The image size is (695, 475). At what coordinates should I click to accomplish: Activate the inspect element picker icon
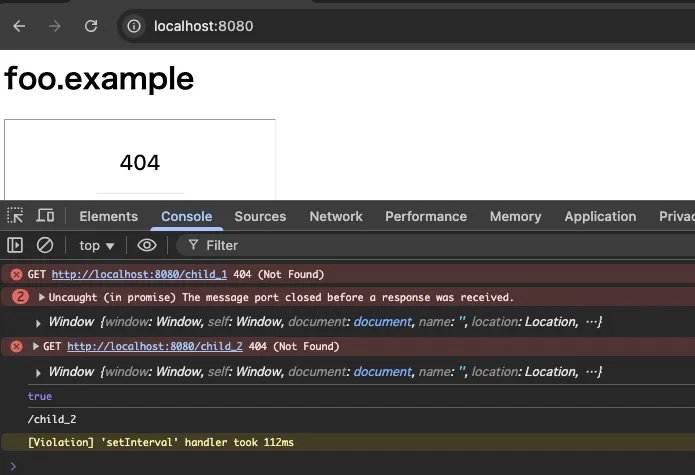pos(15,216)
